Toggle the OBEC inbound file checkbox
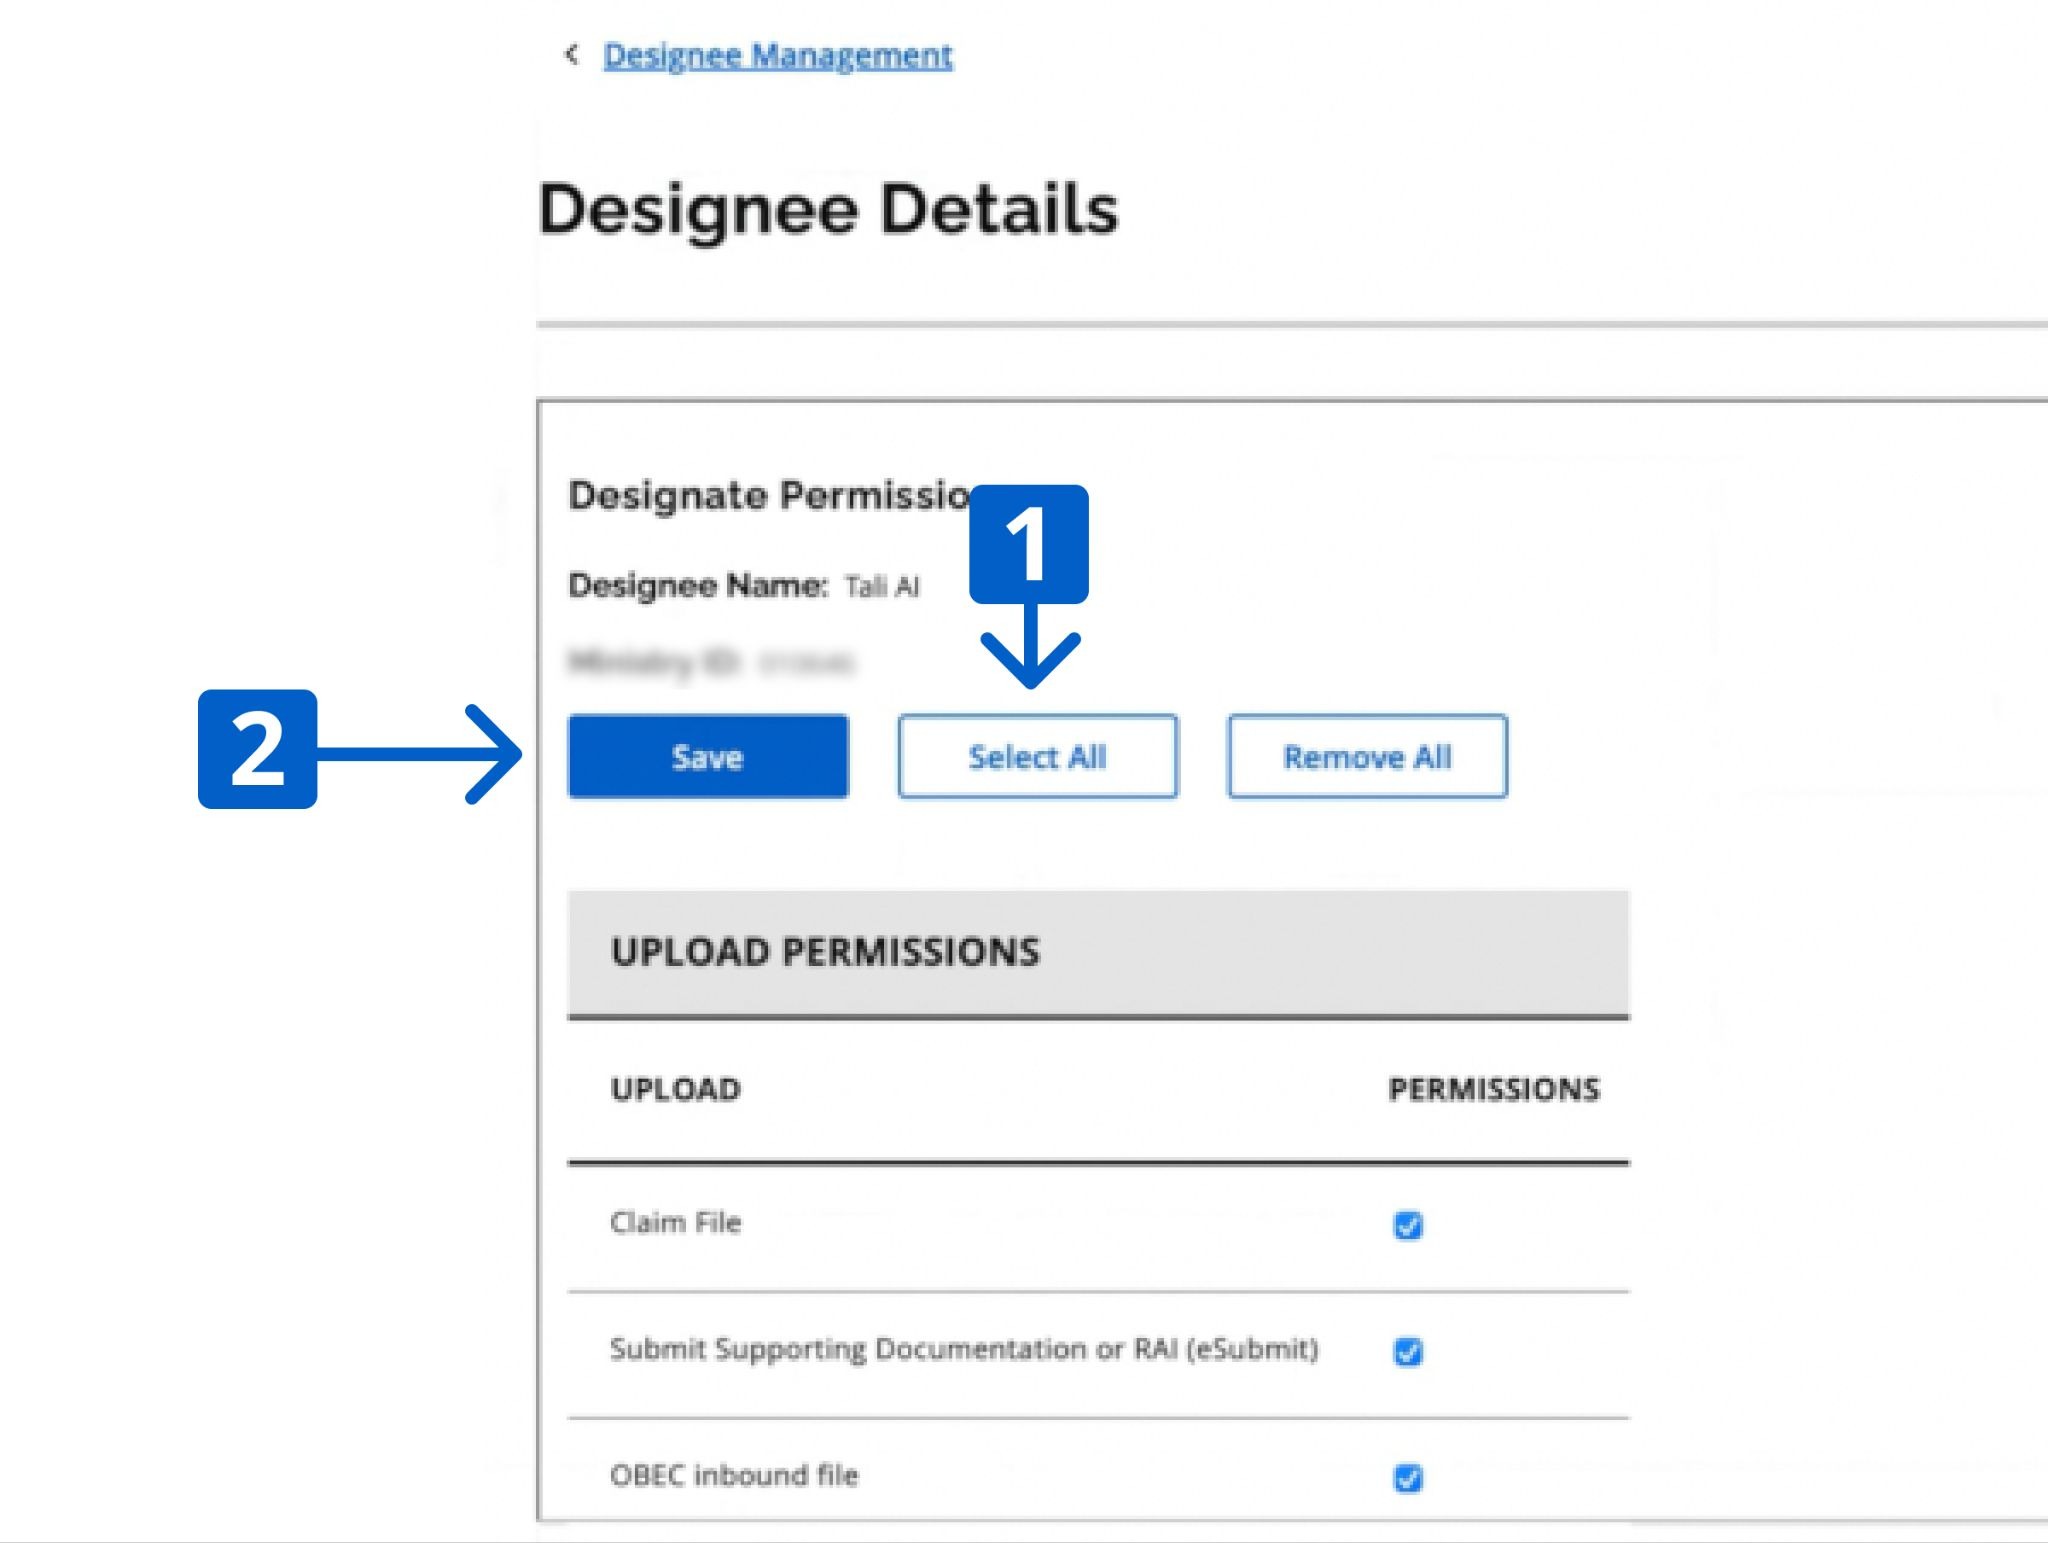 pyautogui.click(x=1407, y=1477)
